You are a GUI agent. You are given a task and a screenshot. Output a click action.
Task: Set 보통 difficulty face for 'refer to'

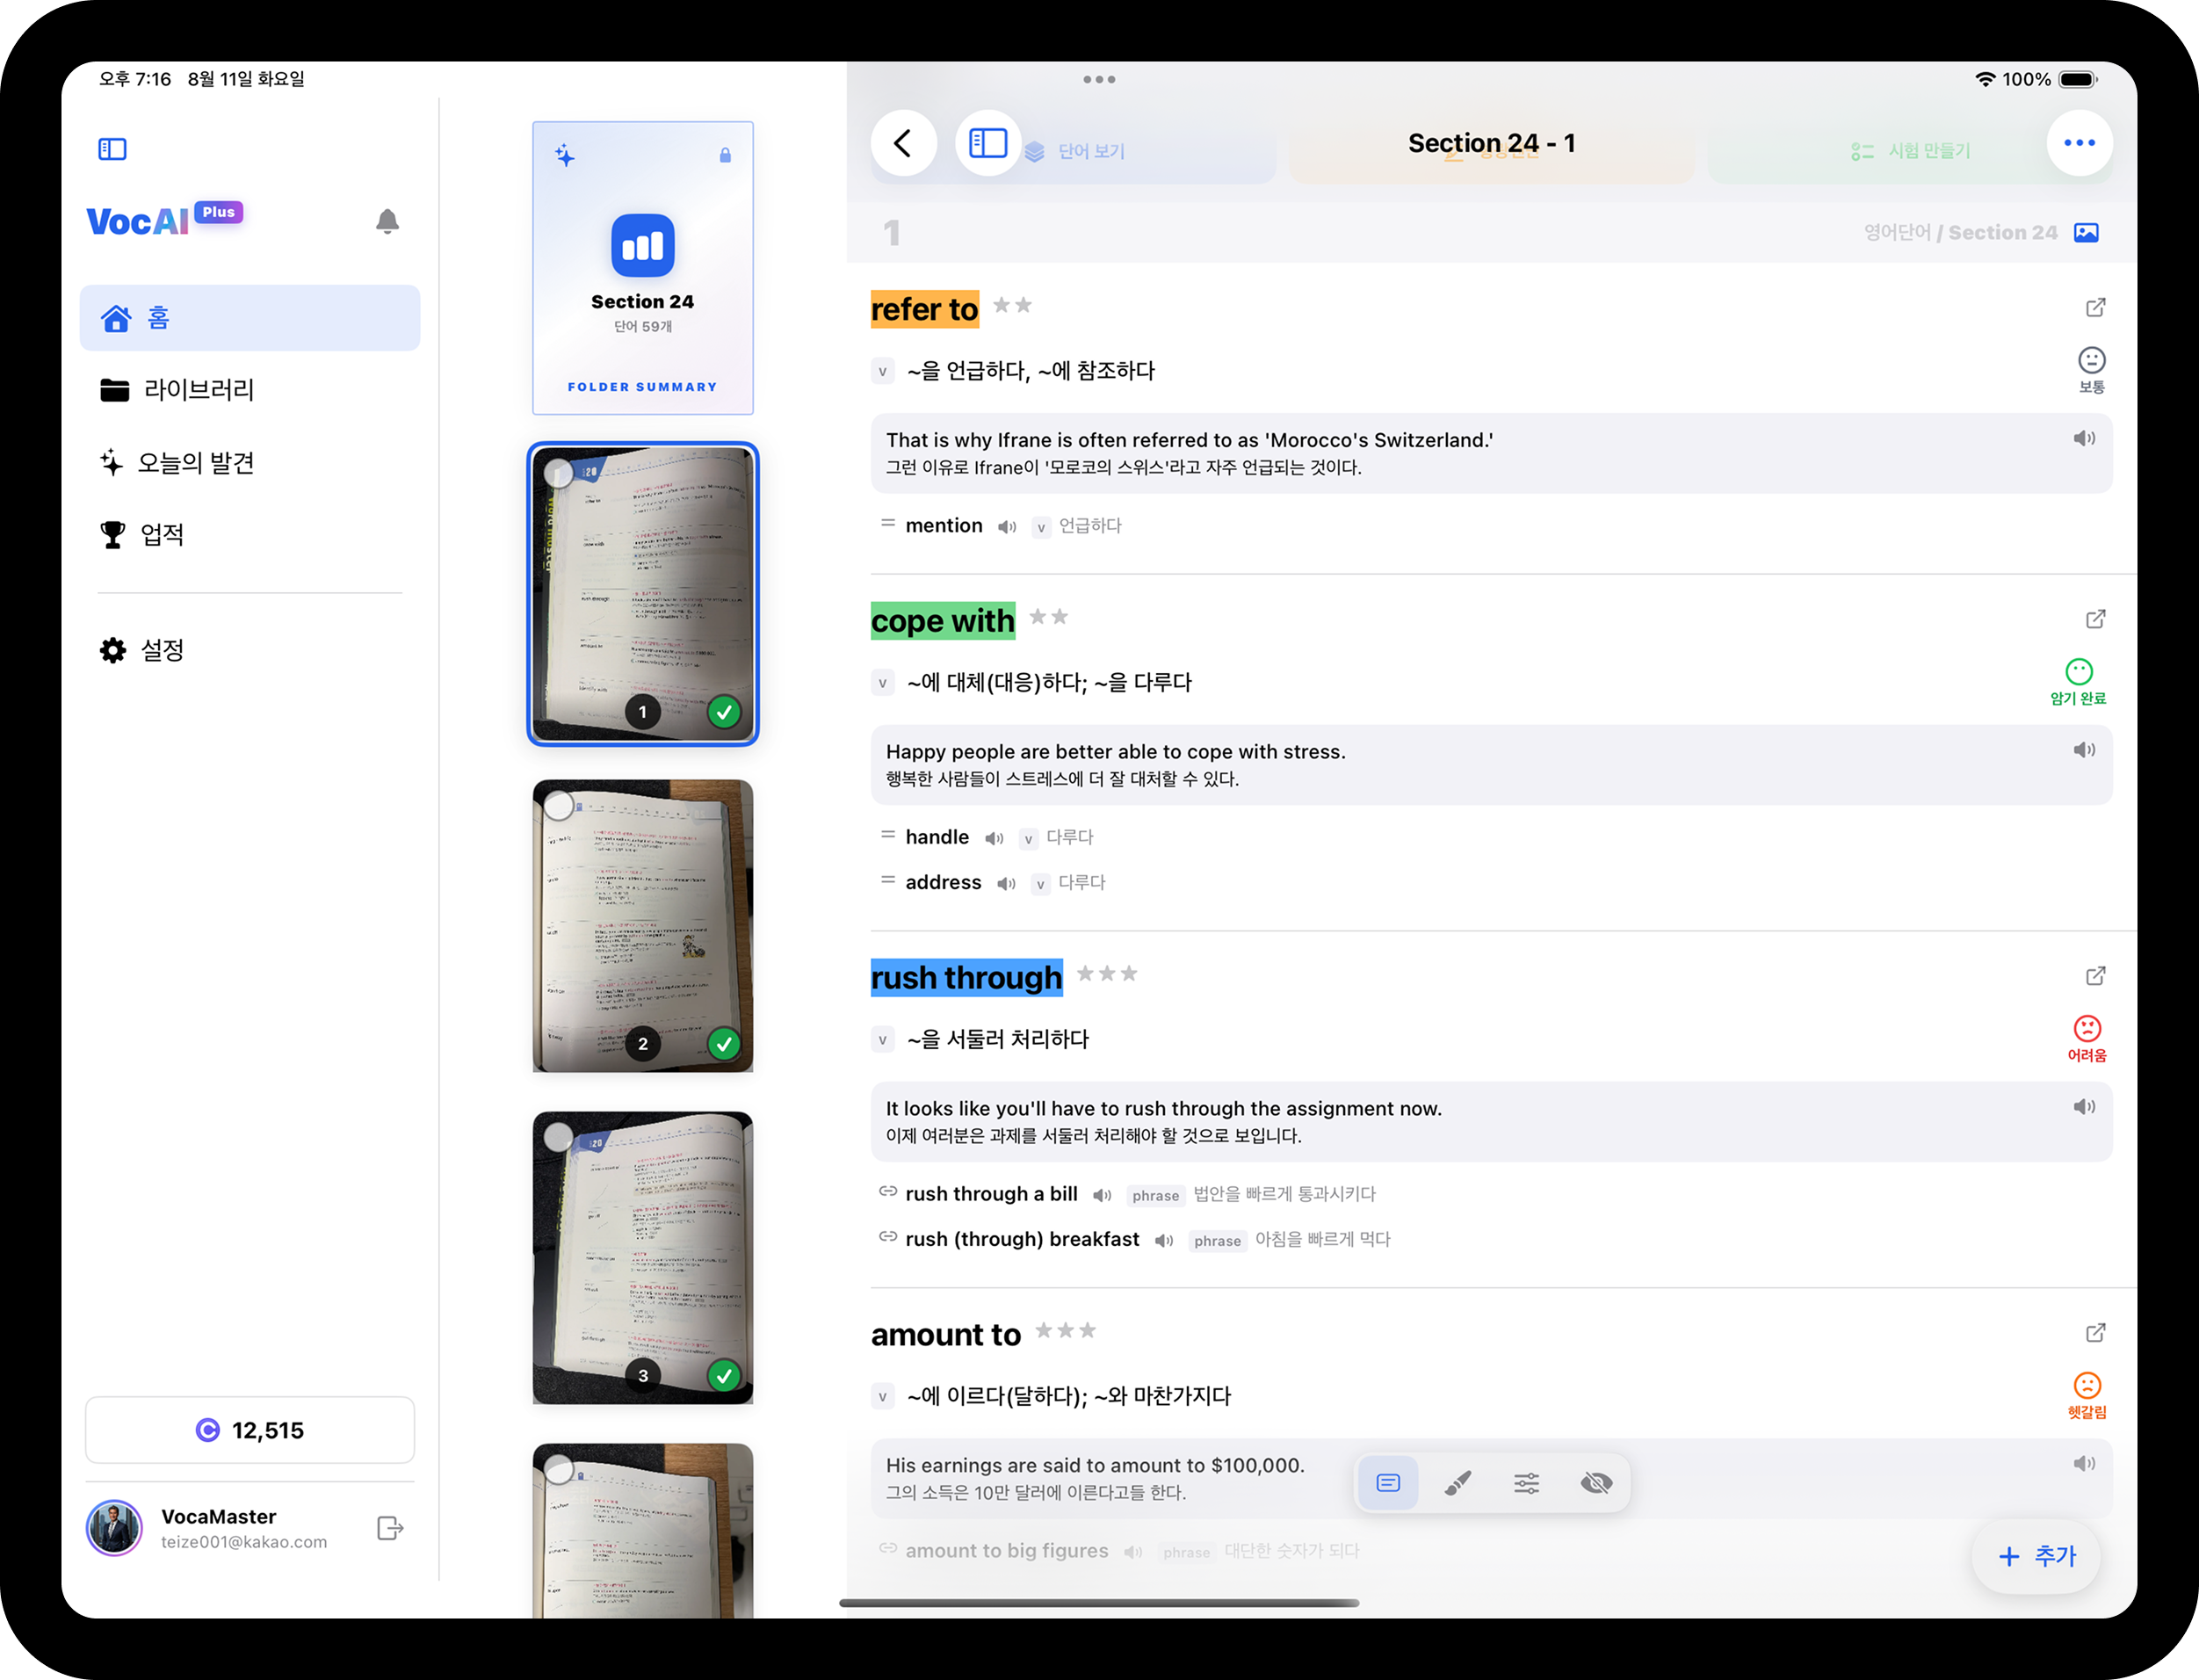[2092, 370]
